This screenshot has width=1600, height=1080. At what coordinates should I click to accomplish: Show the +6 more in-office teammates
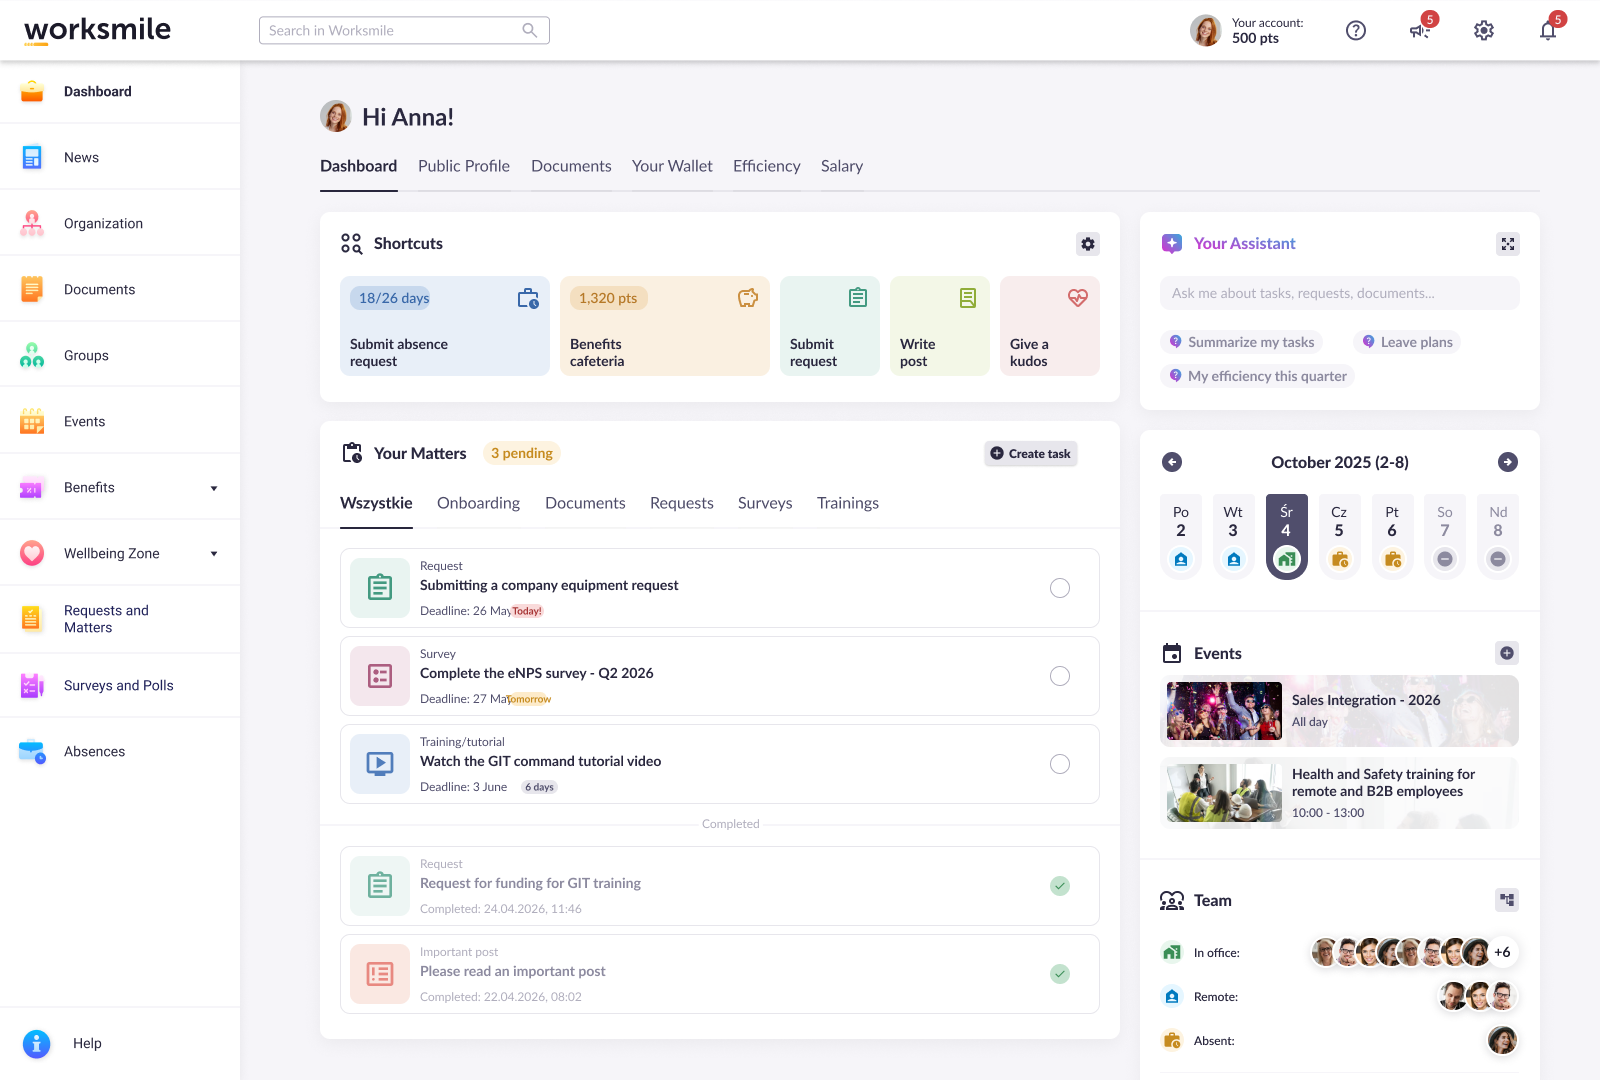tap(1502, 952)
